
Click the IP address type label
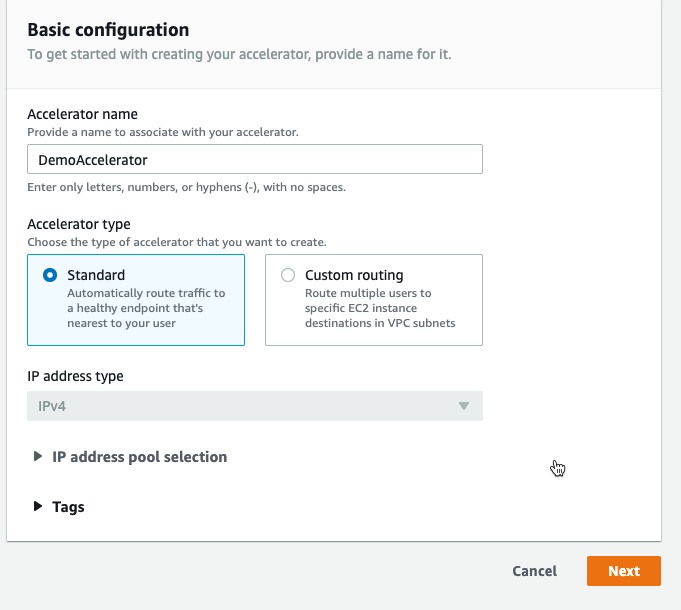pyautogui.click(x=75, y=376)
